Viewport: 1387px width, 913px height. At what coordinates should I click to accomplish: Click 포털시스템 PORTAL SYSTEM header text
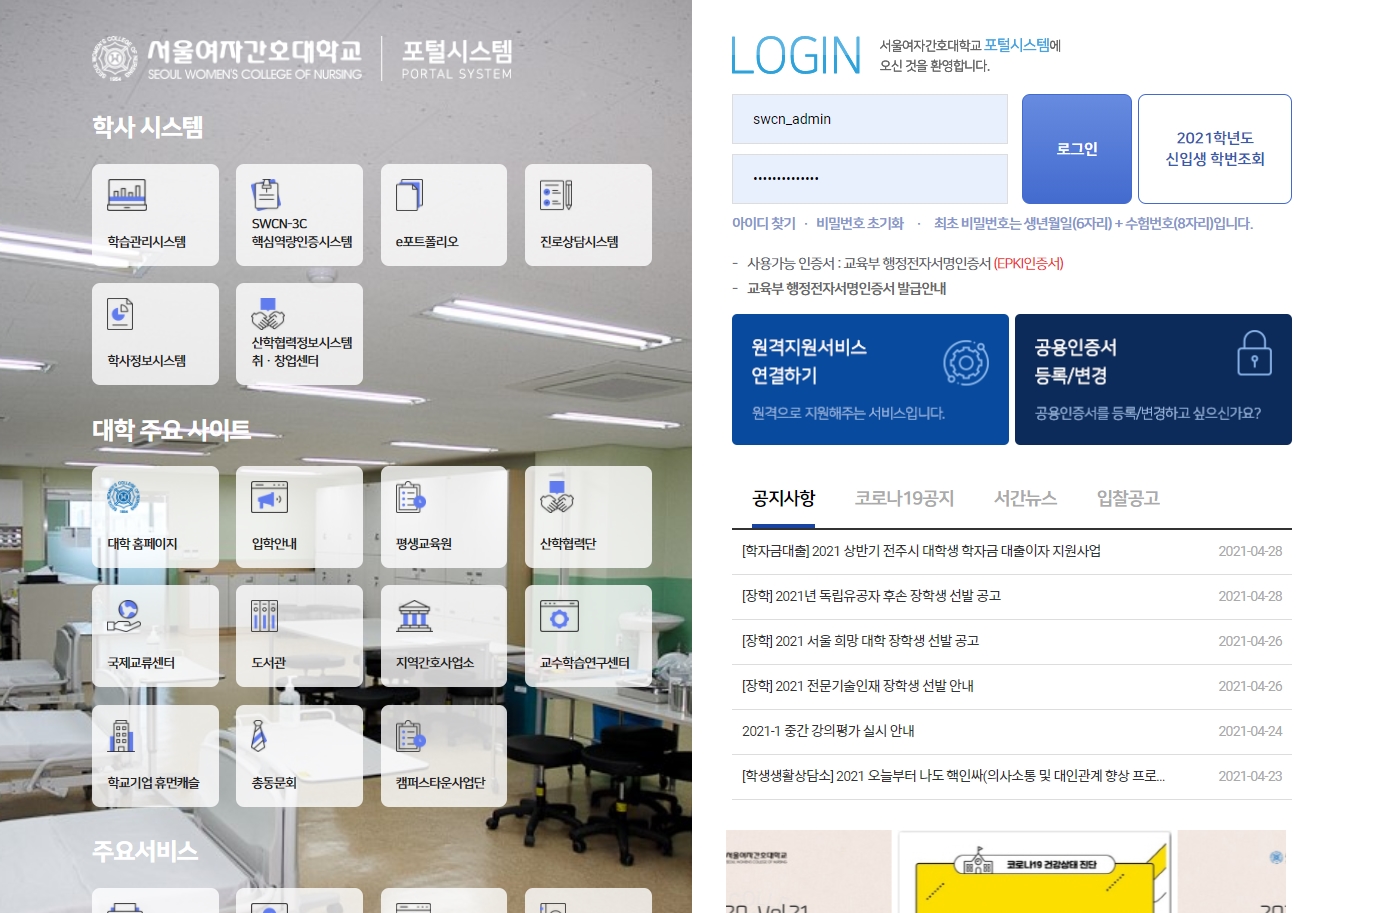click(x=457, y=58)
